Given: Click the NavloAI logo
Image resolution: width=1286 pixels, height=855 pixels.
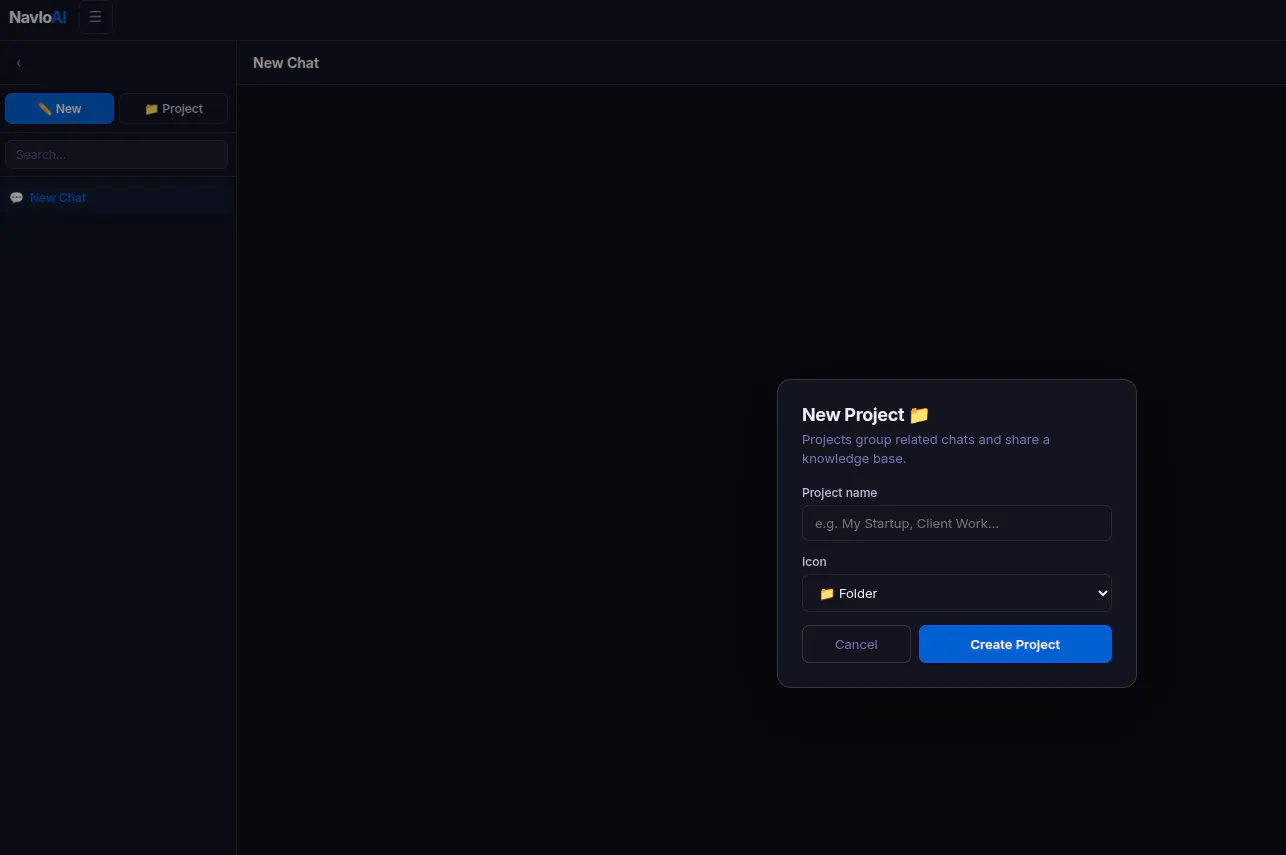Looking at the screenshot, I should click(x=38, y=17).
